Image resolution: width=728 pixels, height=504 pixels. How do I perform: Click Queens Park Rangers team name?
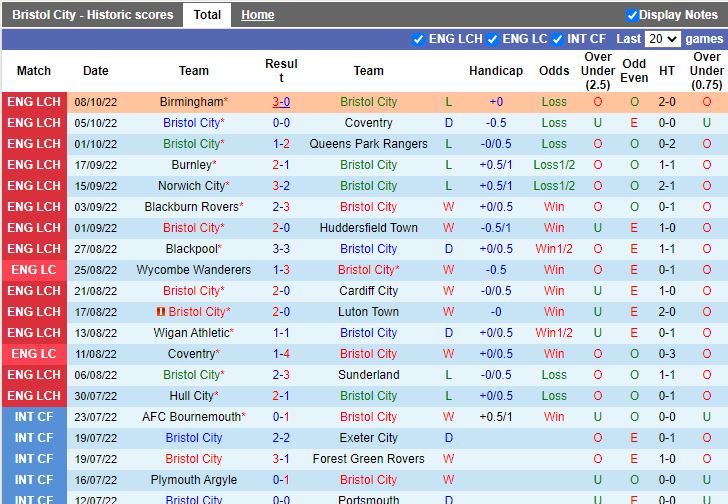pos(369,144)
